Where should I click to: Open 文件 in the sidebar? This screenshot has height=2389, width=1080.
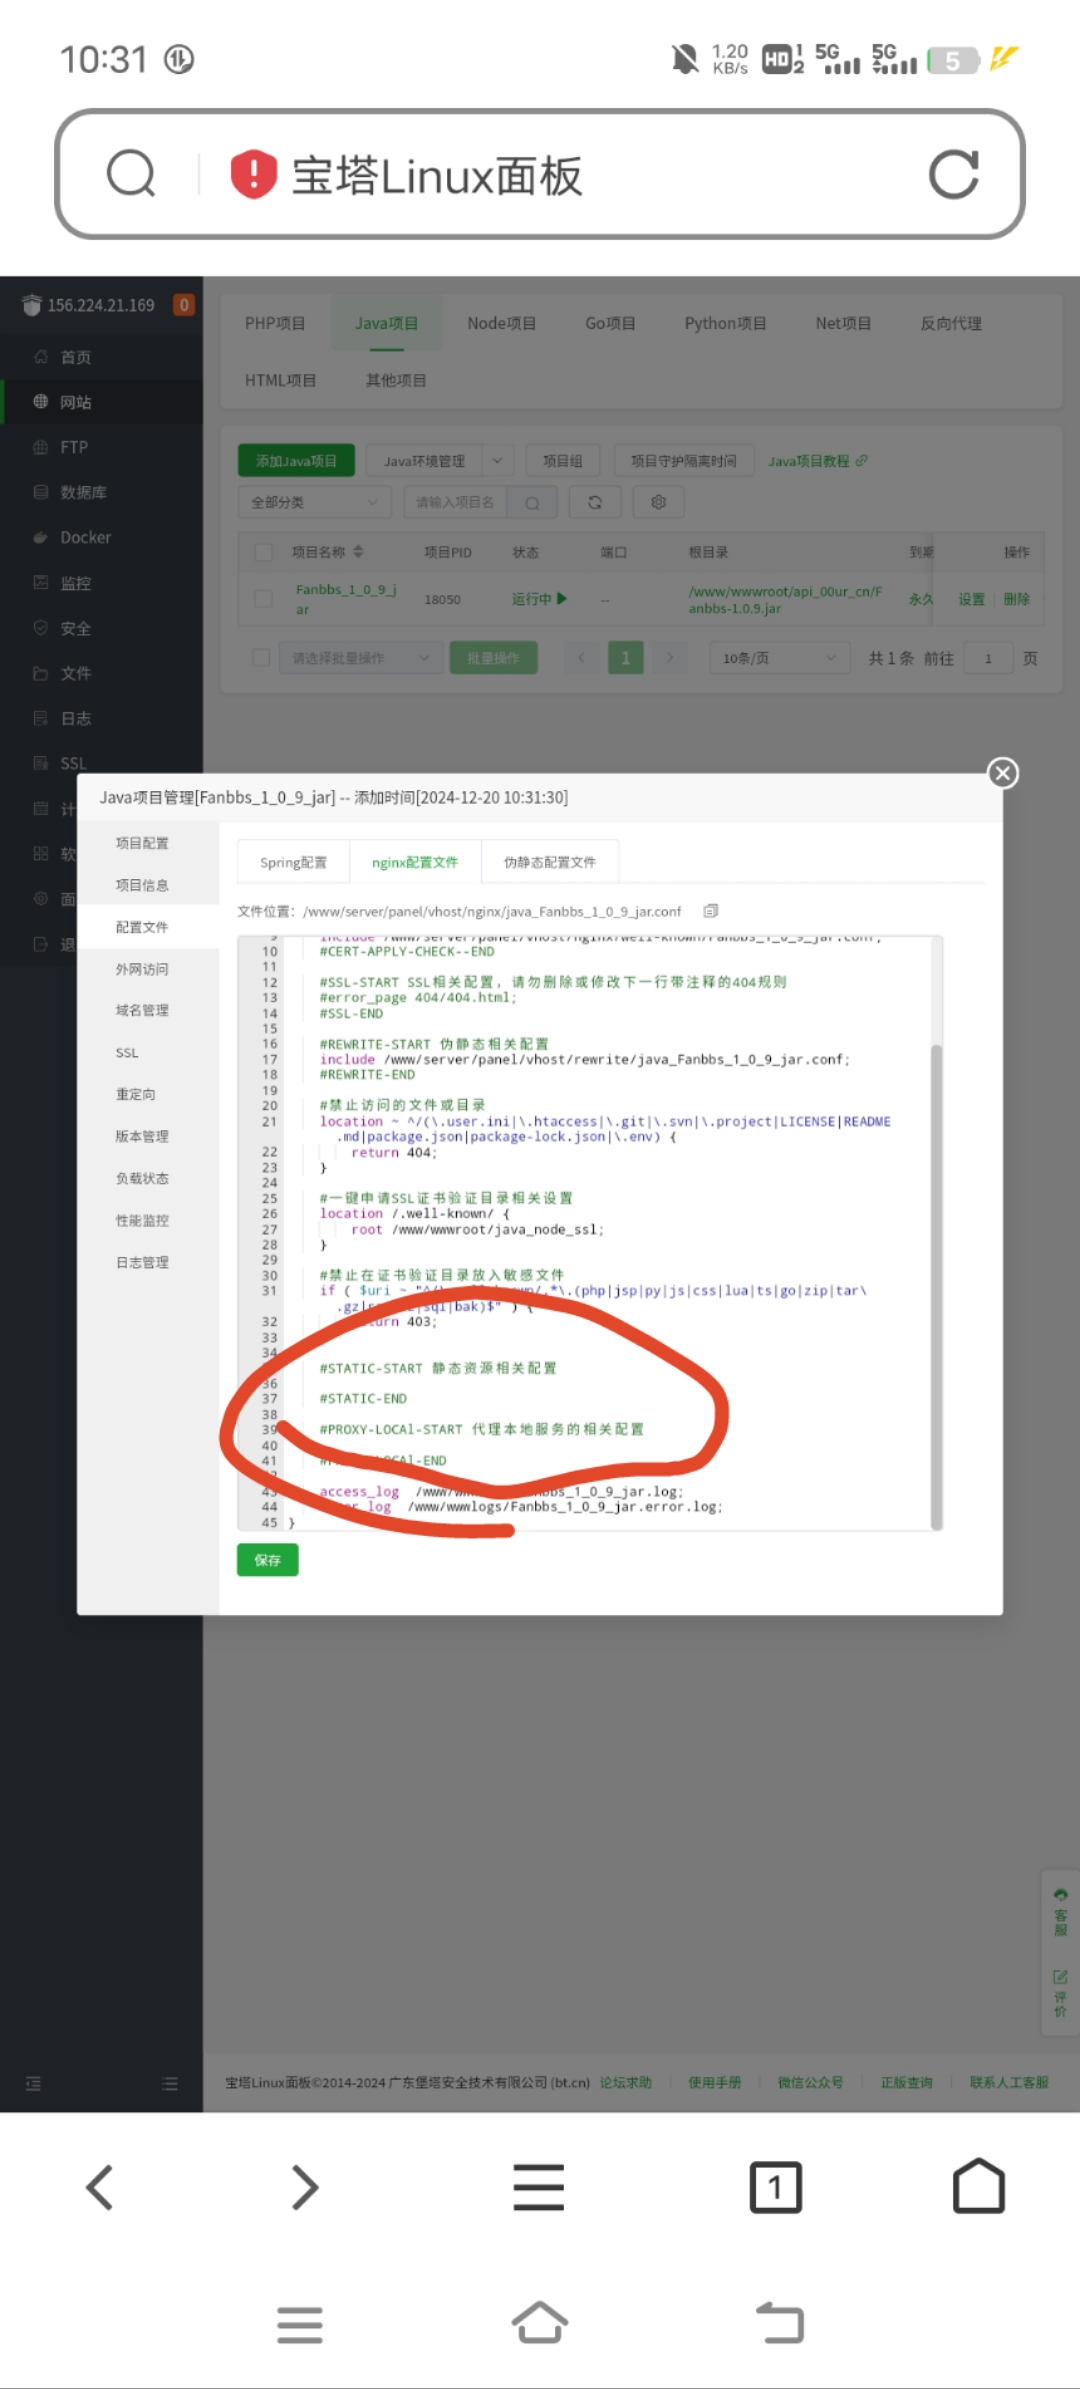pos(75,673)
